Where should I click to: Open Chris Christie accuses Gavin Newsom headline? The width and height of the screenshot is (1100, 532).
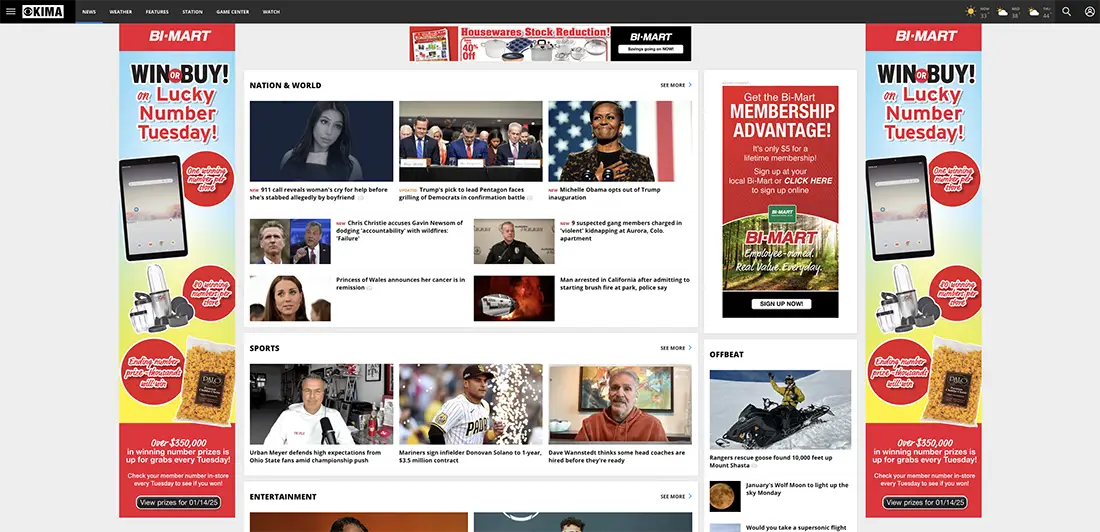pyautogui.click(x=400, y=230)
